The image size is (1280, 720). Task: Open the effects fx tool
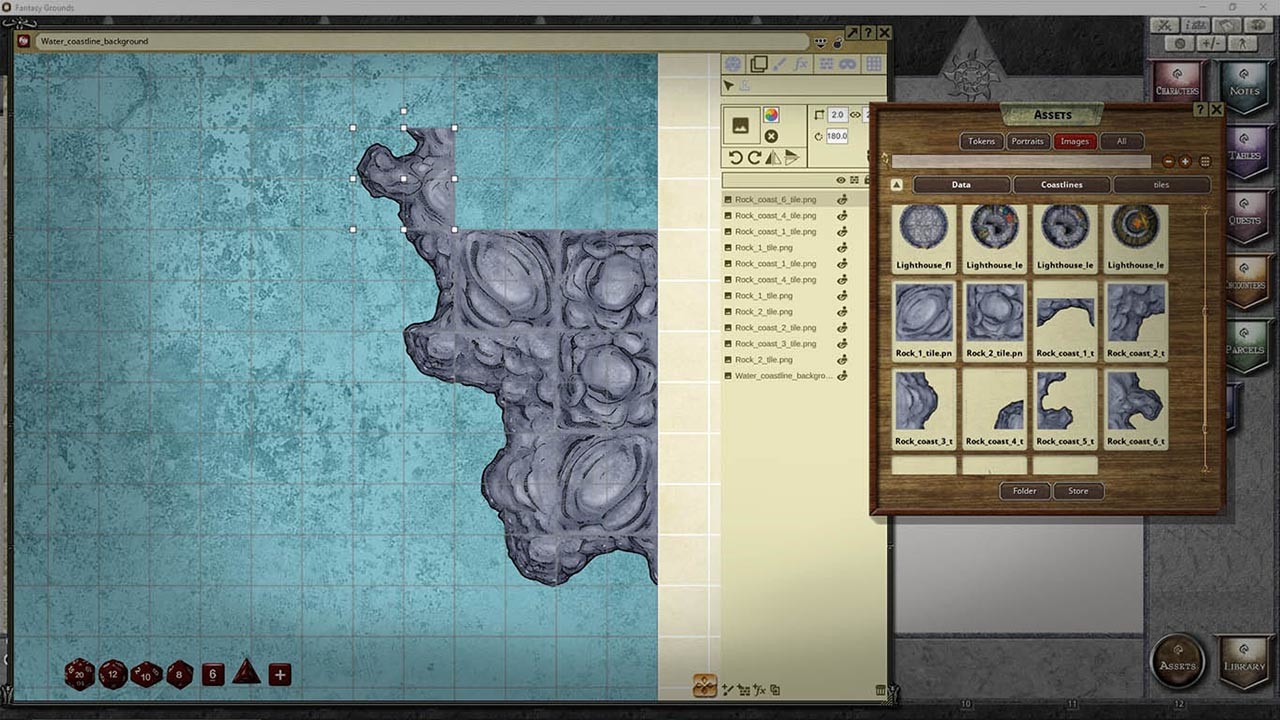point(801,63)
